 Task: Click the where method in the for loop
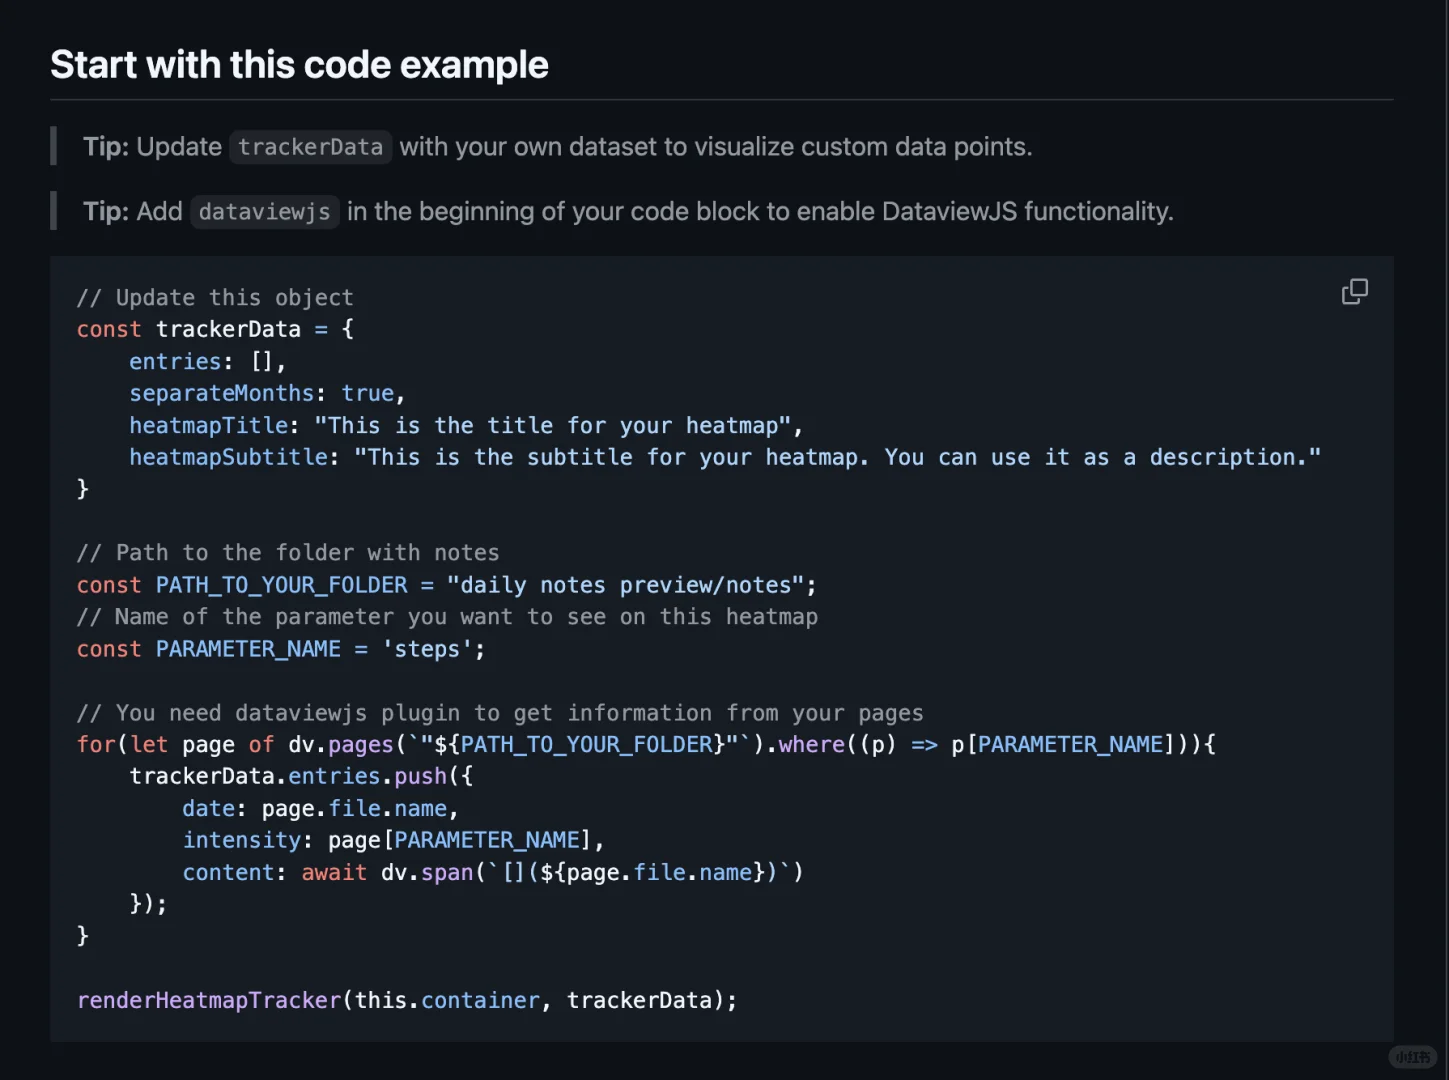(x=811, y=745)
